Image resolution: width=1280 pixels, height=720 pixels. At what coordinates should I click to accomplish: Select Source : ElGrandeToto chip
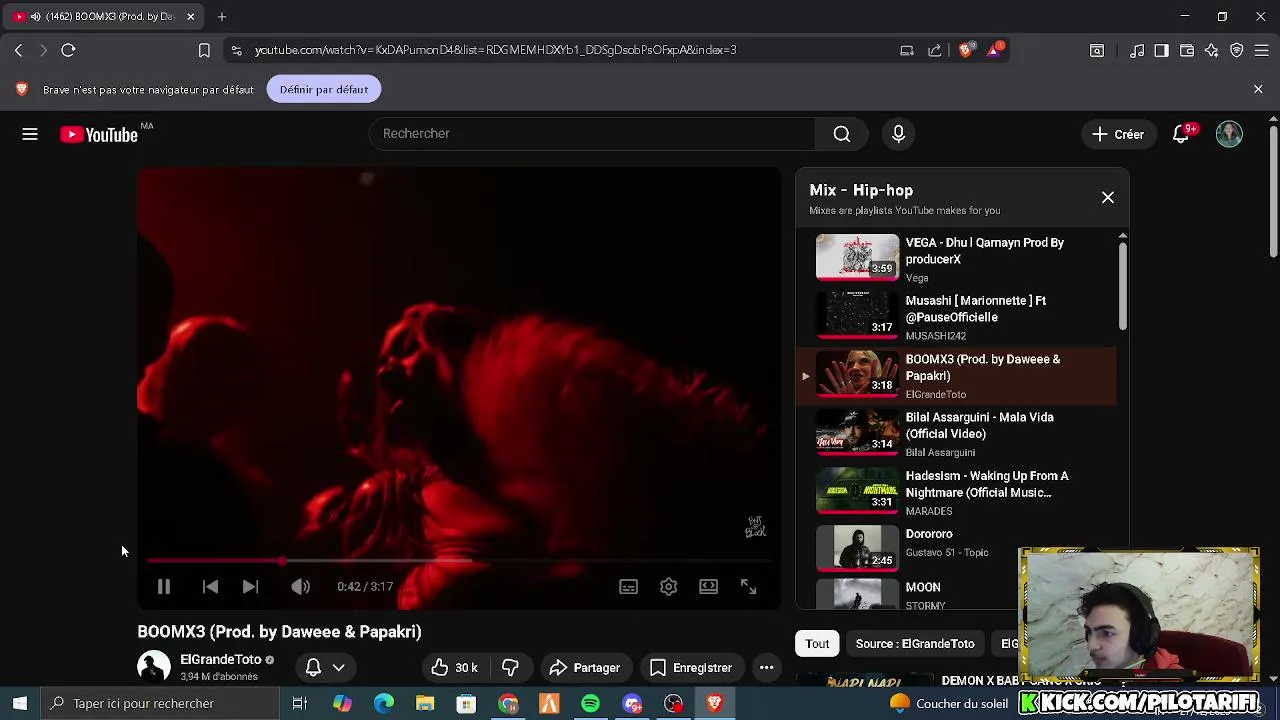click(x=915, y=644)
